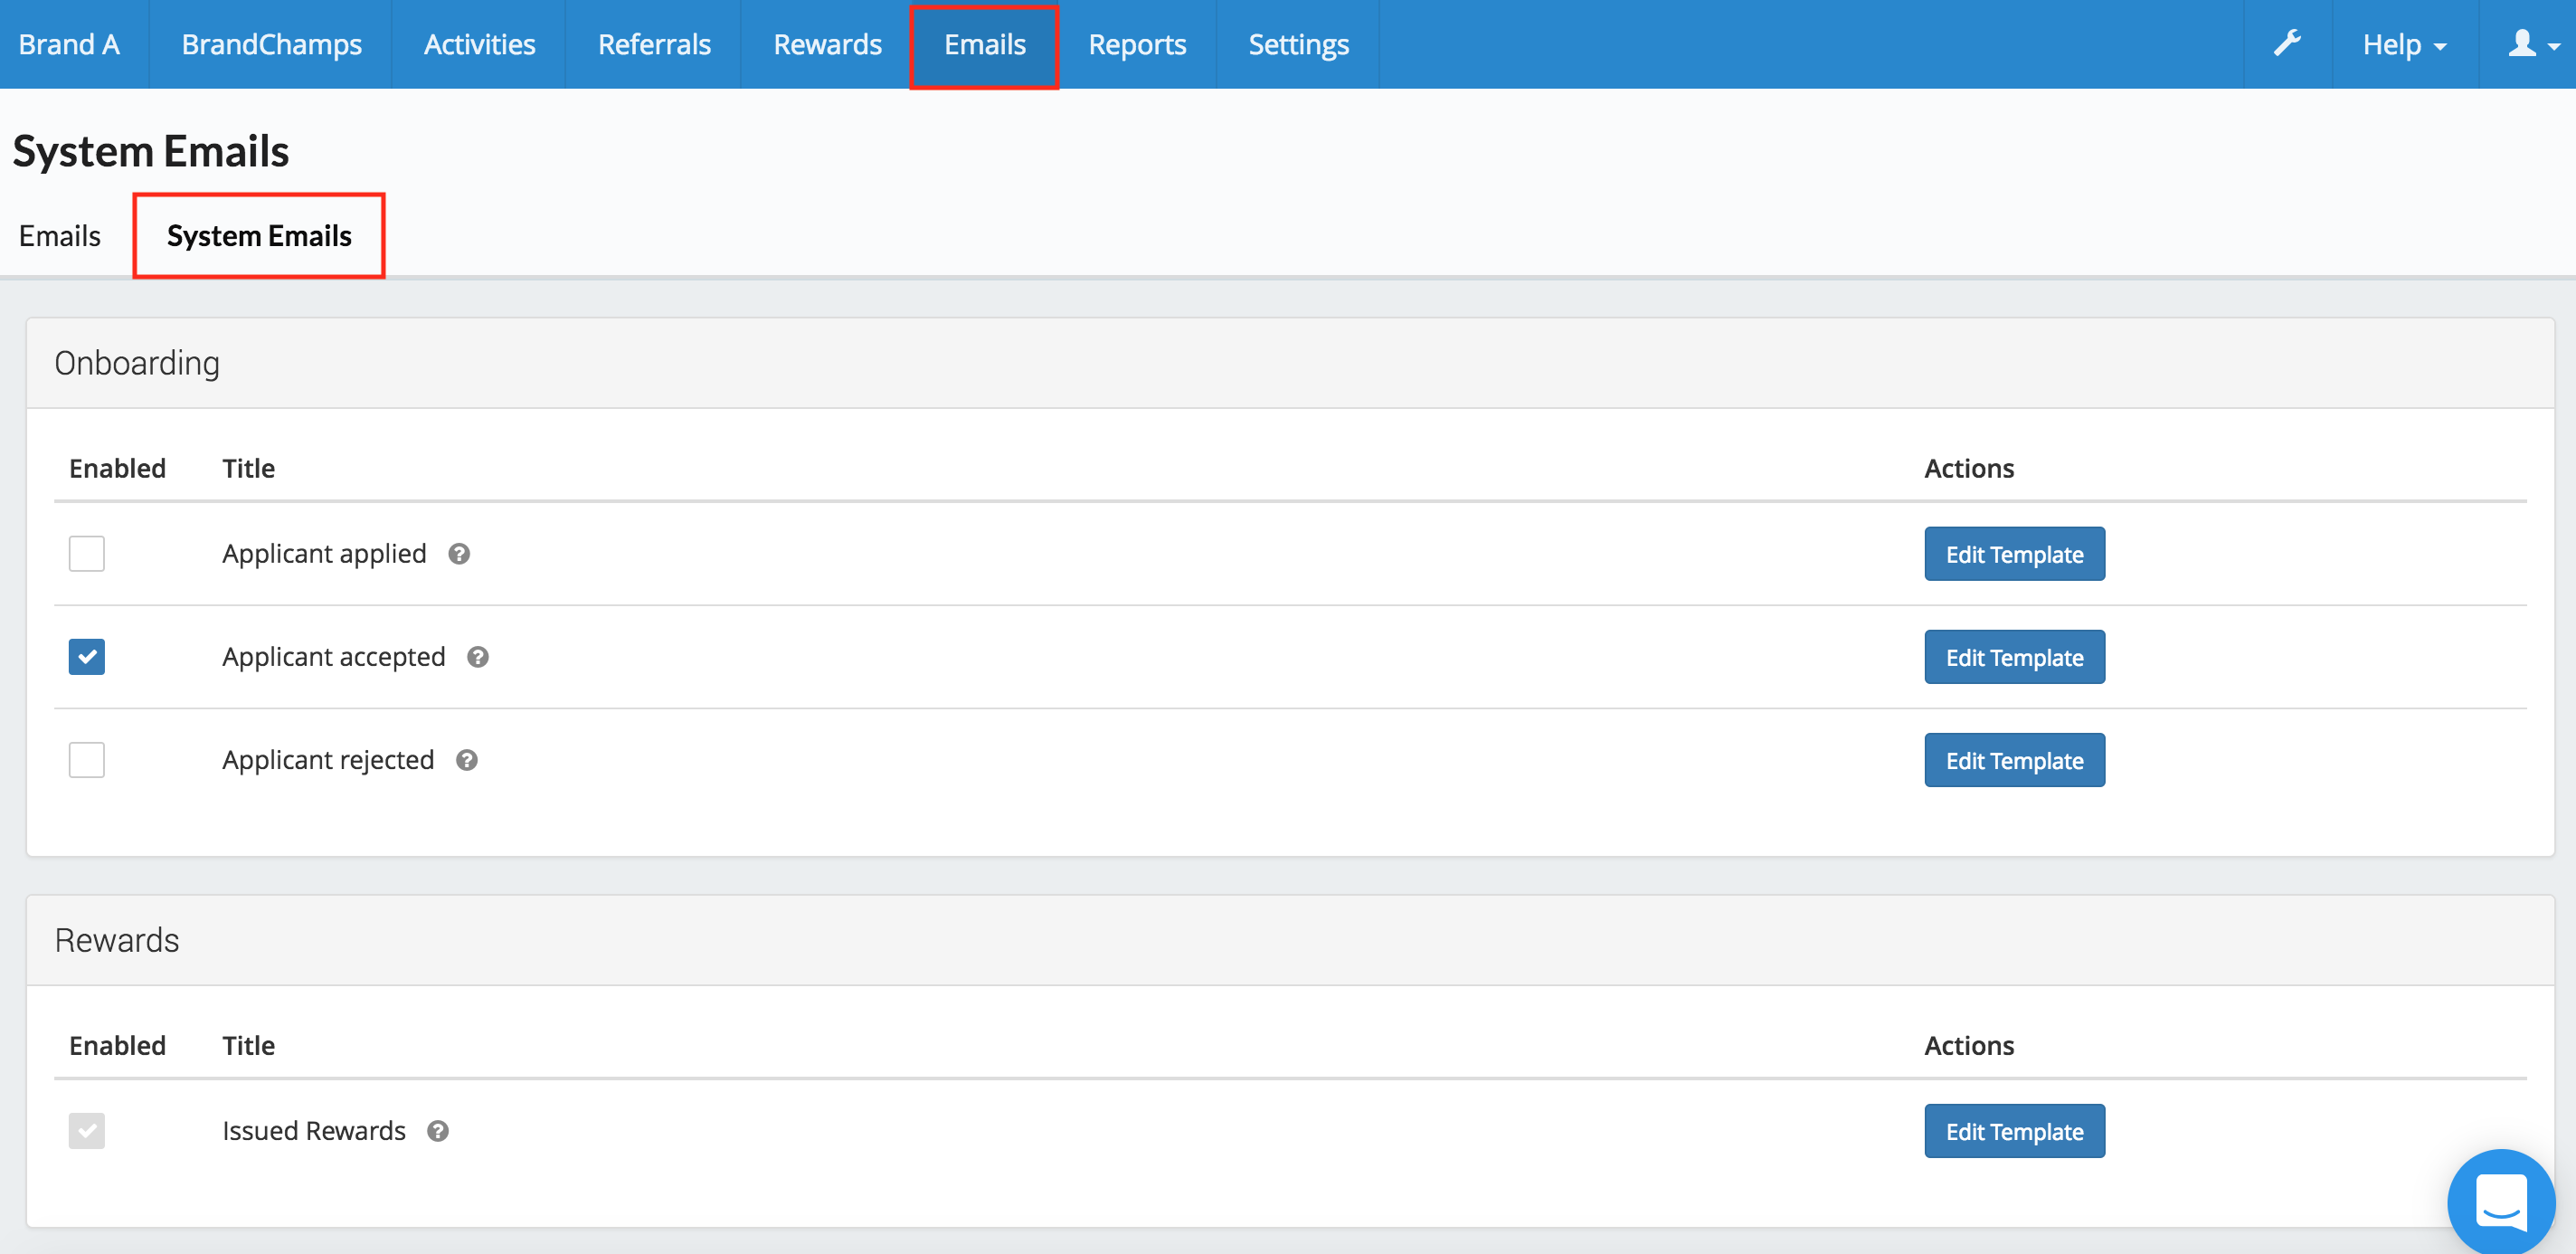The height and width of the screenshot is (1254, 2576).
Task: Open the wrench tools icon
Action: tap(2288, 43)
